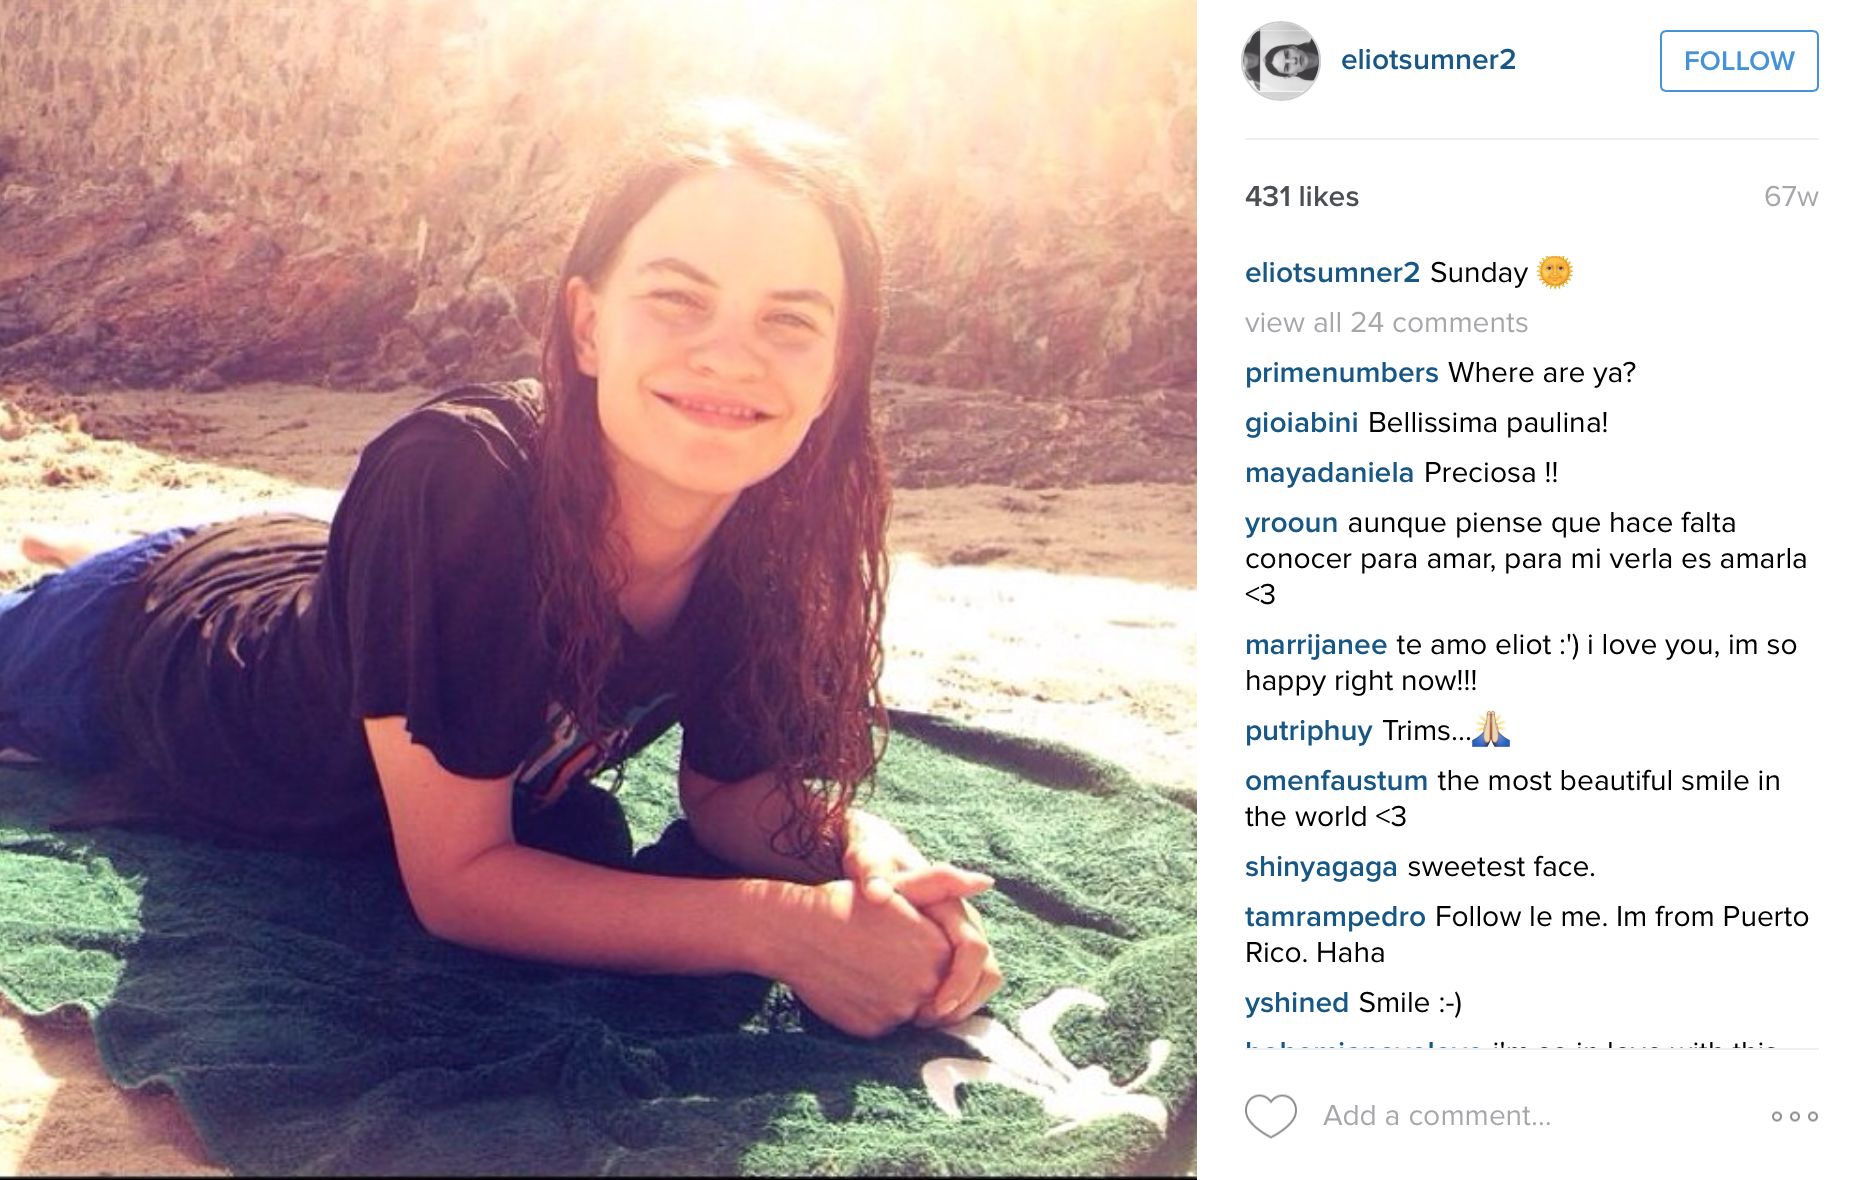Visit primenumbers commenter profile
This screenshot has width=1866, height=1180.
point(1341,373)
